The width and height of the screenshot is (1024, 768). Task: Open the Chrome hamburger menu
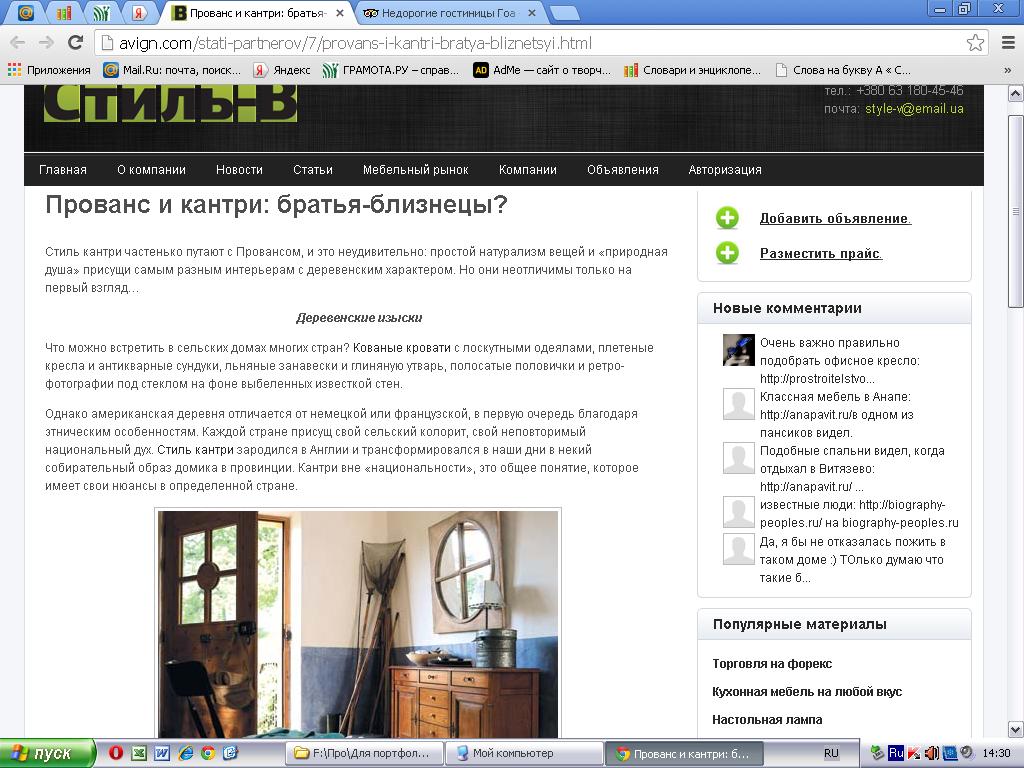1008,43
